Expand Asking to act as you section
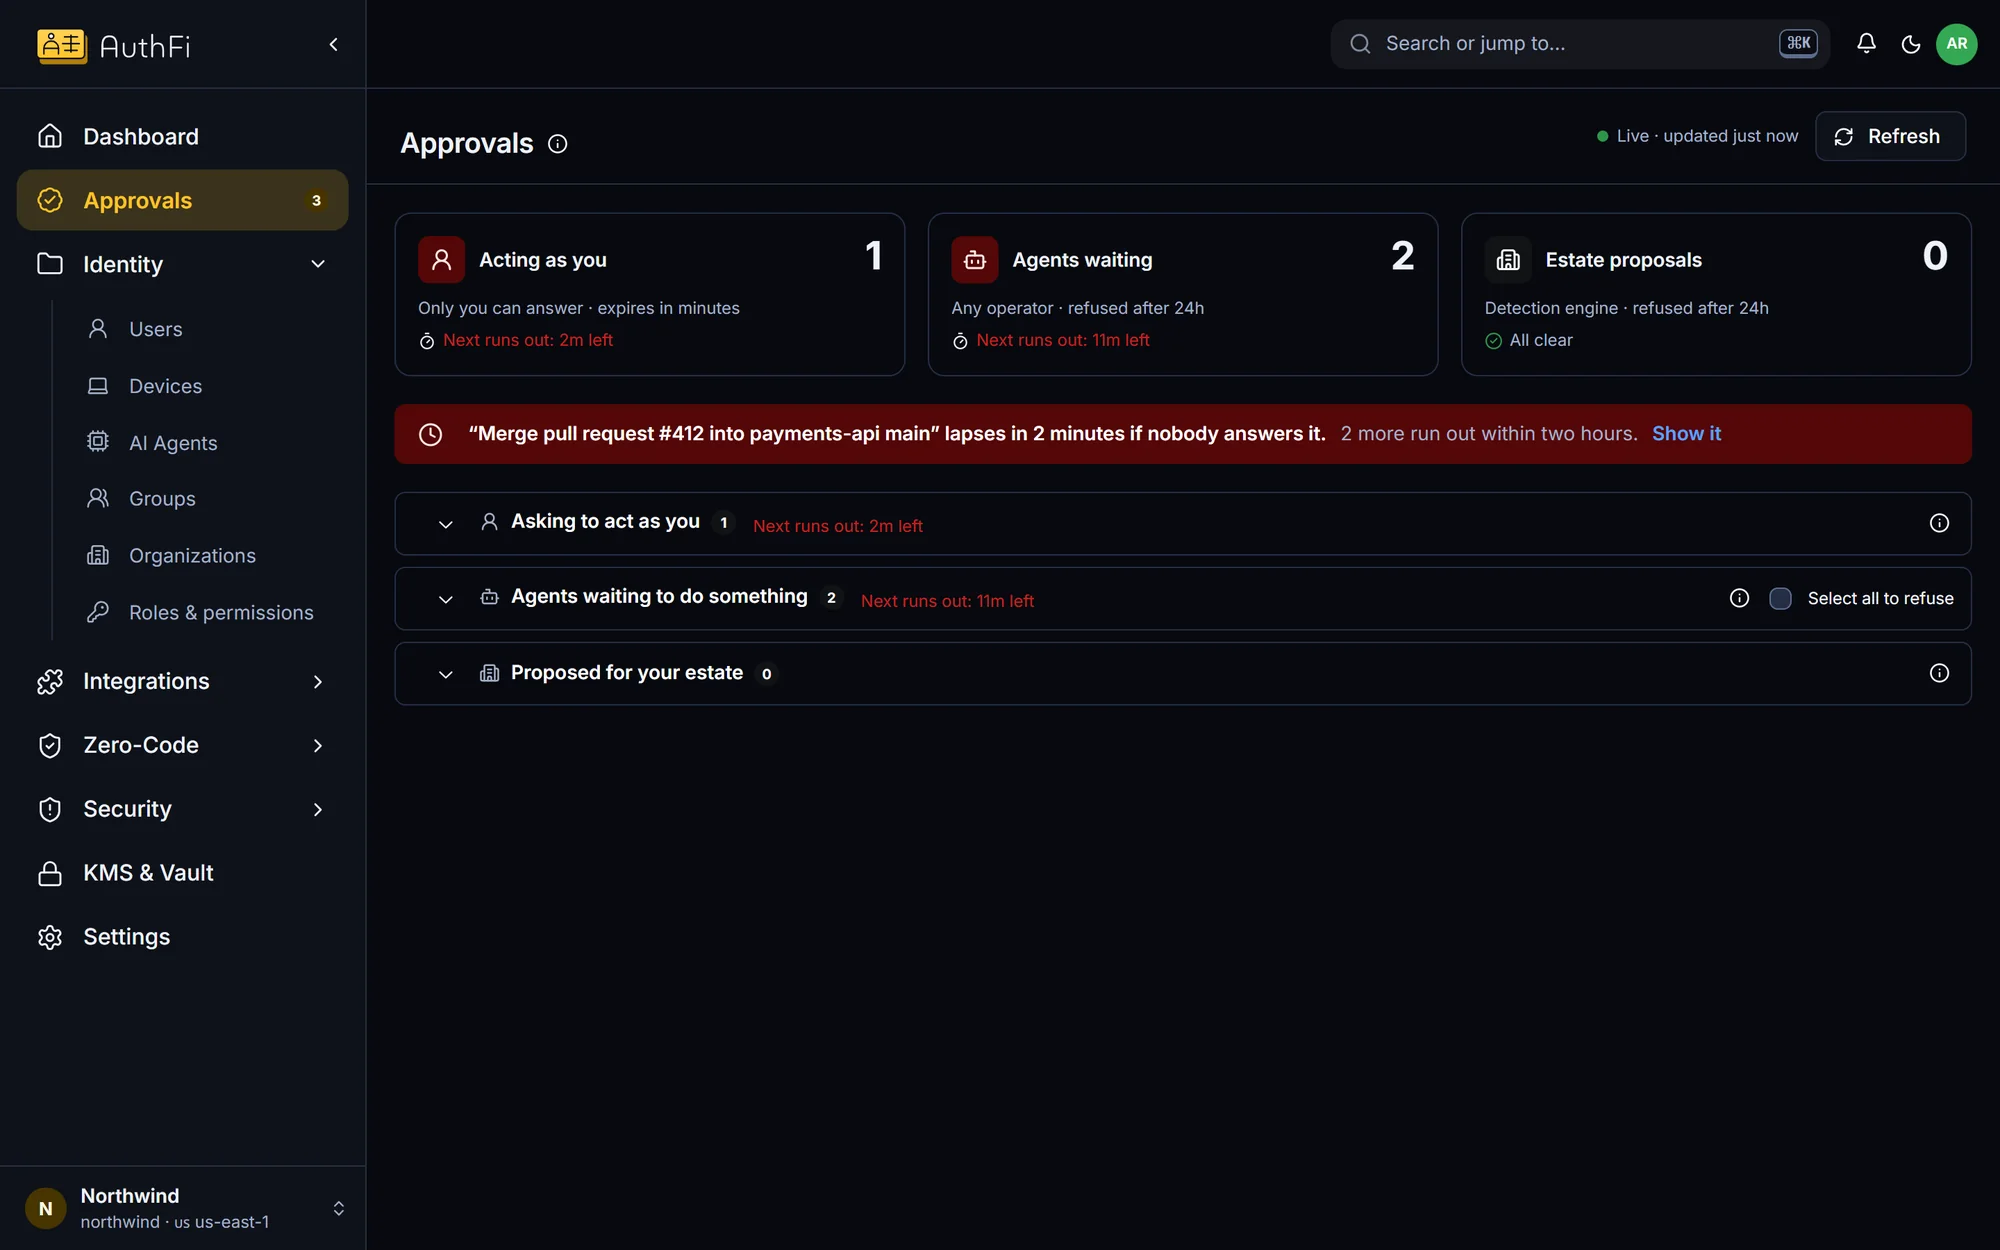 (x=446, y=524)
